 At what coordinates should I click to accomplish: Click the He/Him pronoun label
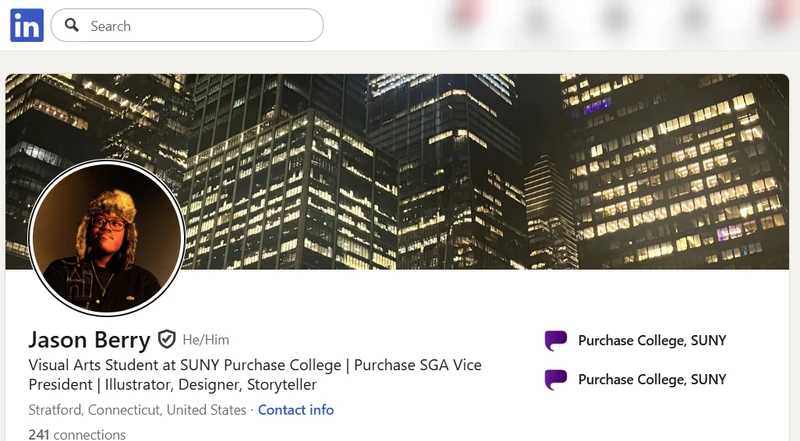coord(206,340)
